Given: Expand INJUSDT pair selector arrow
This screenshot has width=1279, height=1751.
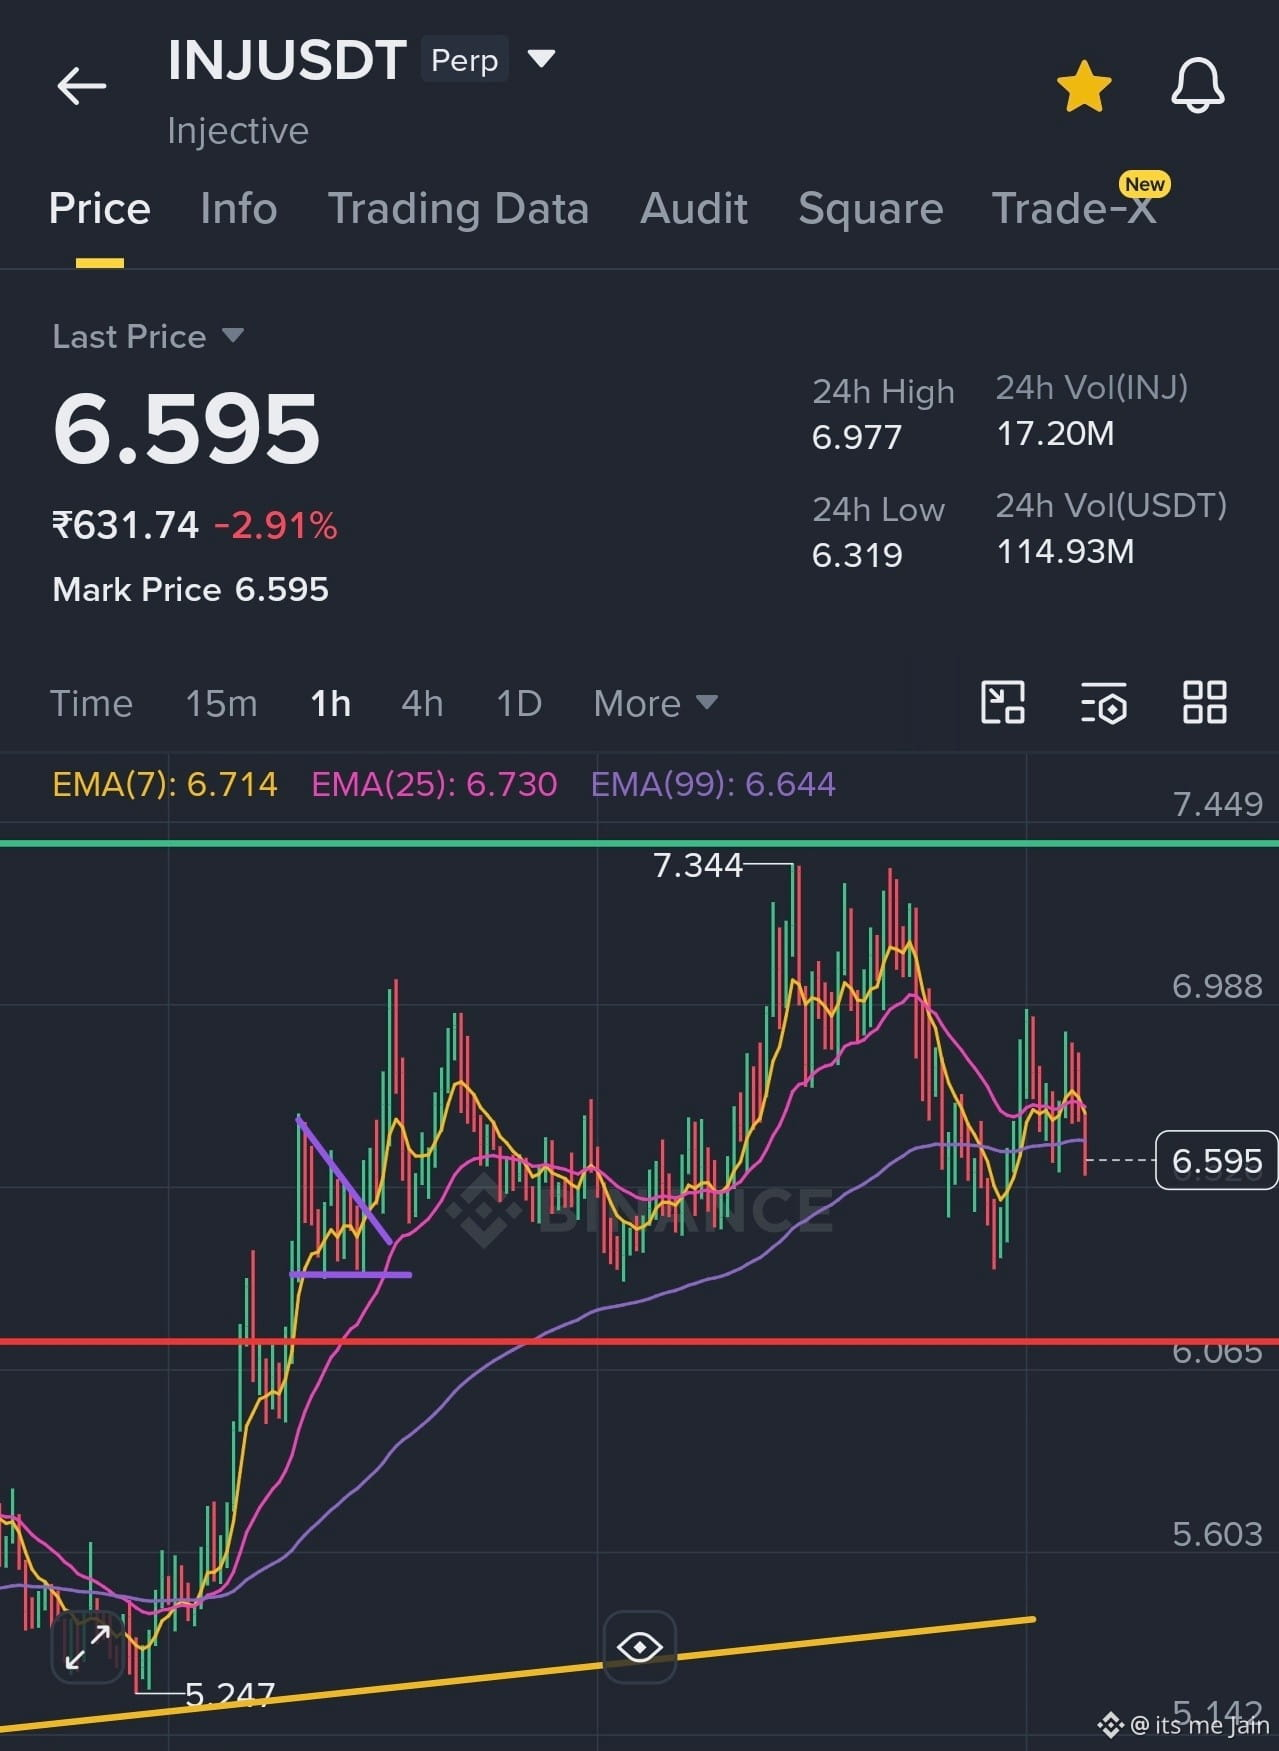Looking at the screenshot, I should tap(541, 59).
